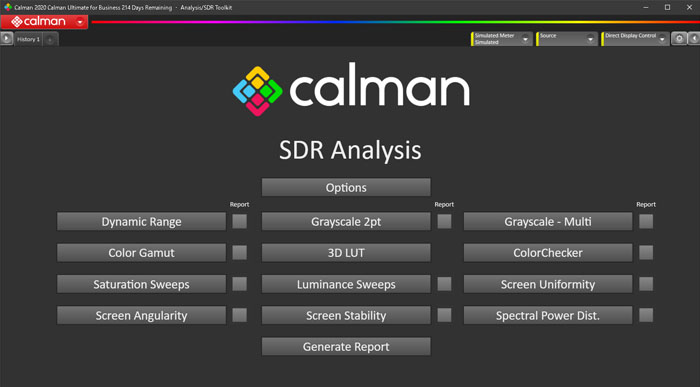Click the Generate Report button
The width and height of the screenshot is (700, 387).
(346, 347)
